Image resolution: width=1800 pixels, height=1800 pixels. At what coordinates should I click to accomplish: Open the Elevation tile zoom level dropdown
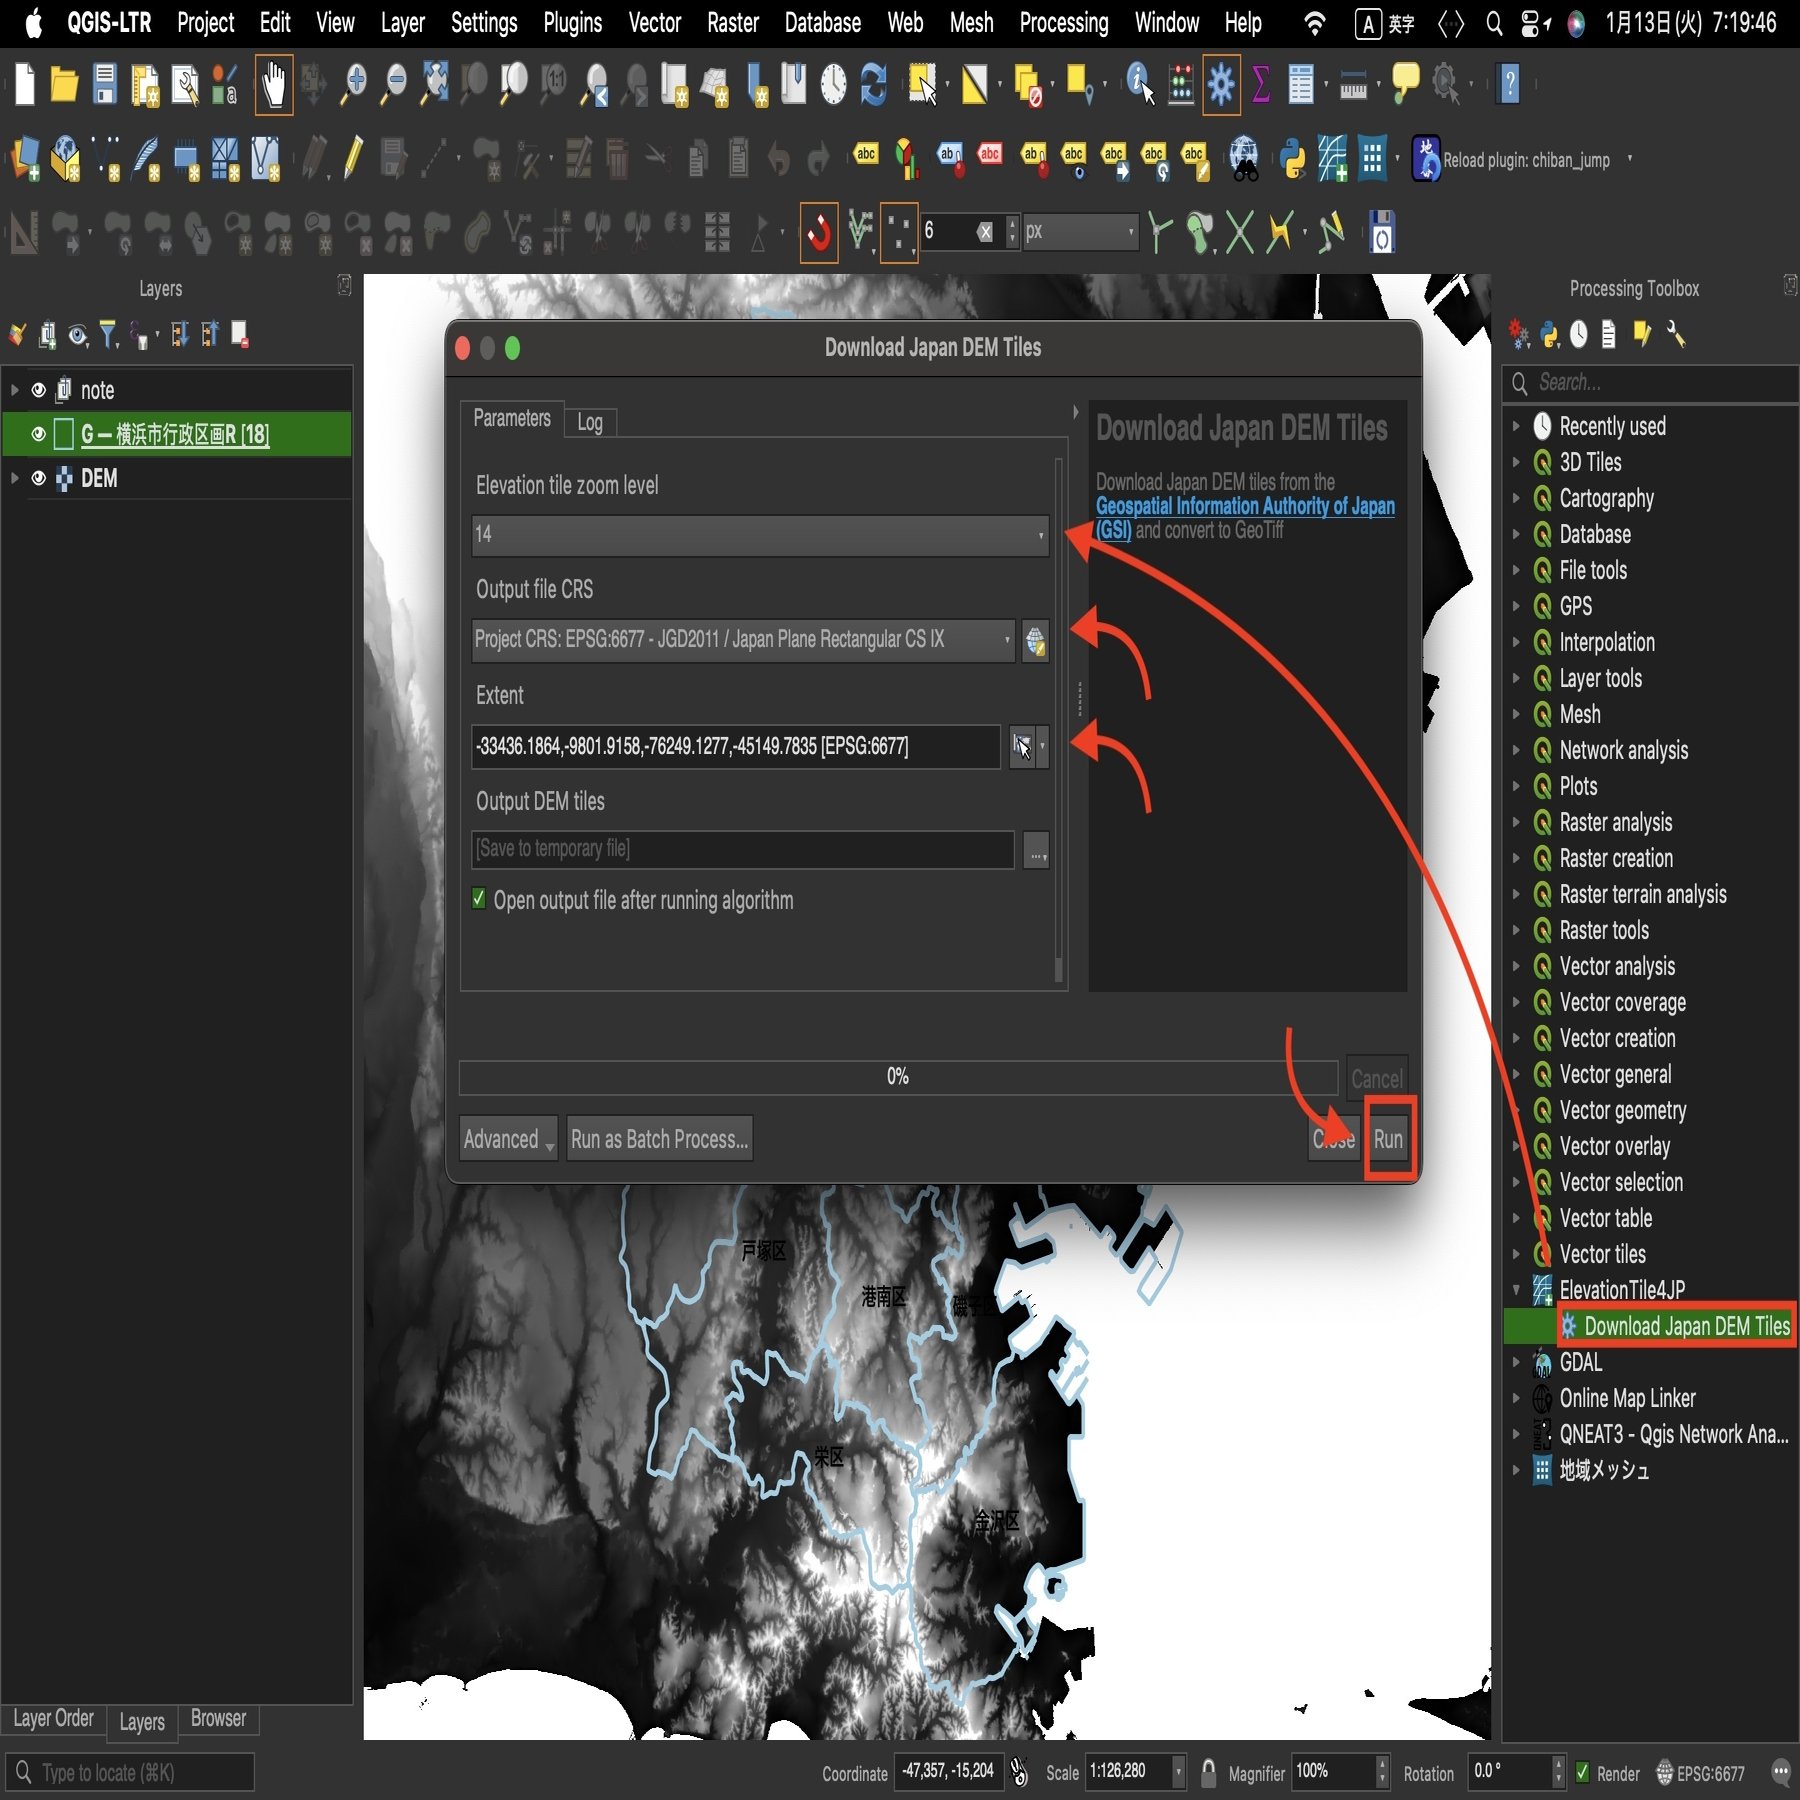click(x=760, y=535)
